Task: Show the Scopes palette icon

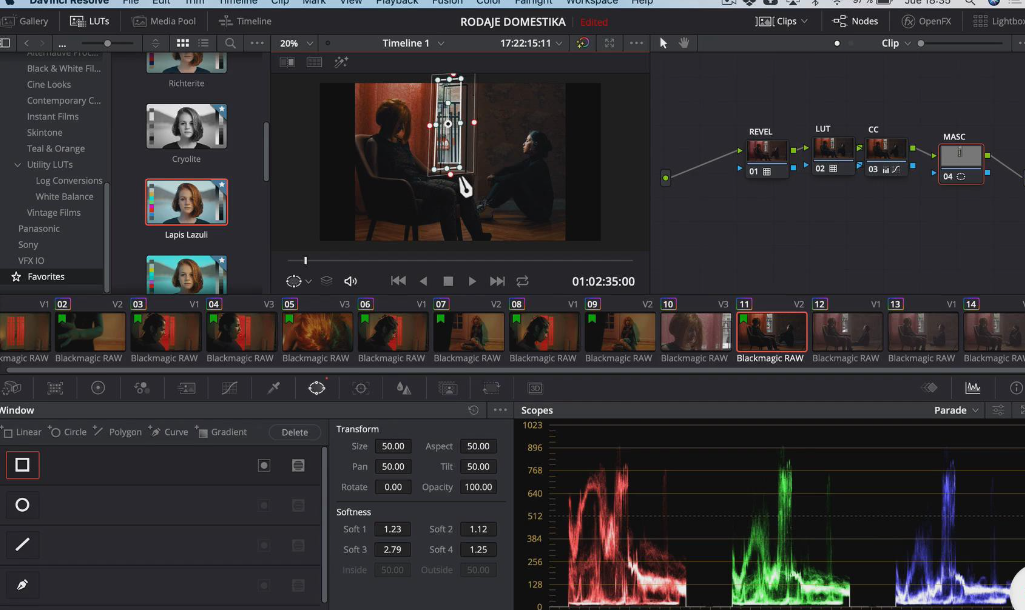Action: coord(973,388)
